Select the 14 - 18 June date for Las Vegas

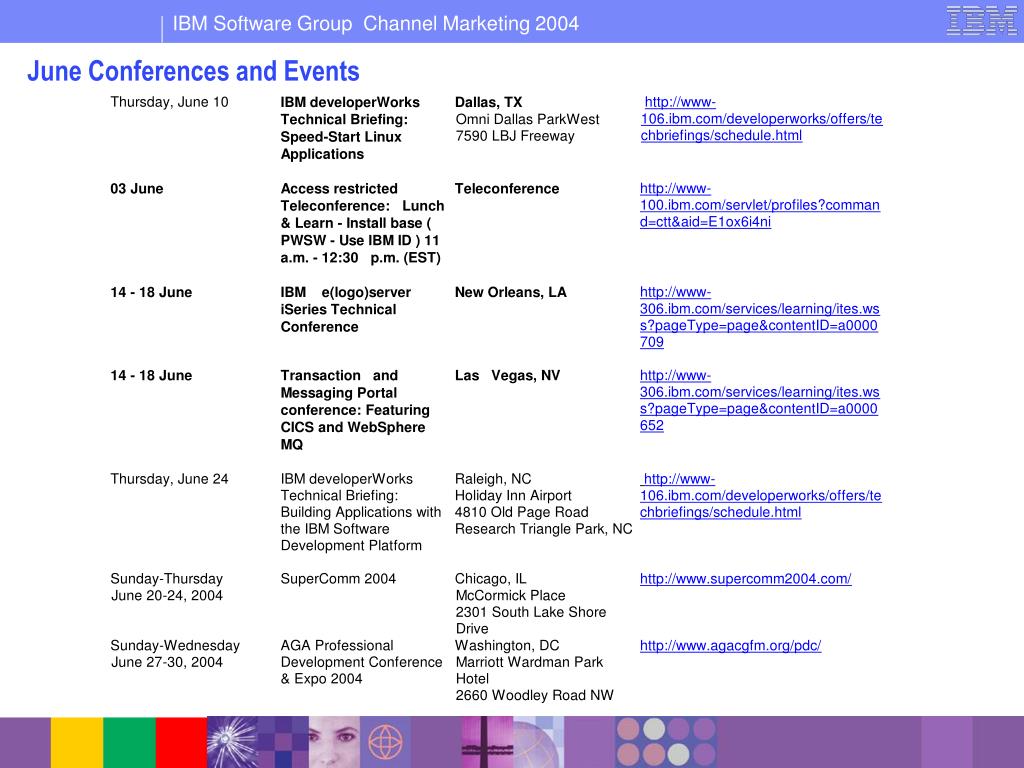(x=151, y=376)
